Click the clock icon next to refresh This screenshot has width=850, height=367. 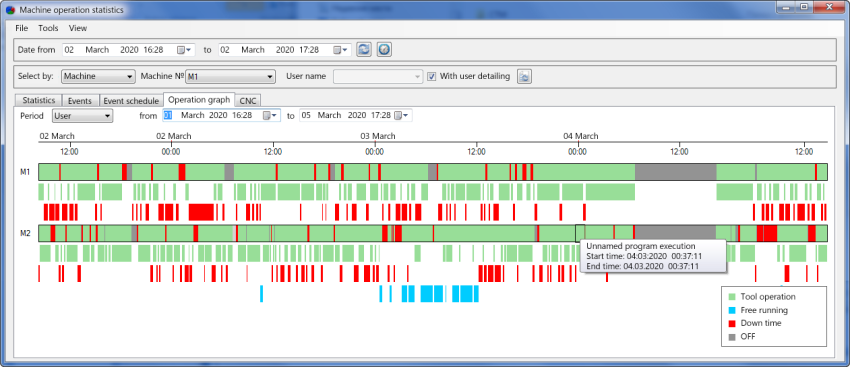[384, 49]
